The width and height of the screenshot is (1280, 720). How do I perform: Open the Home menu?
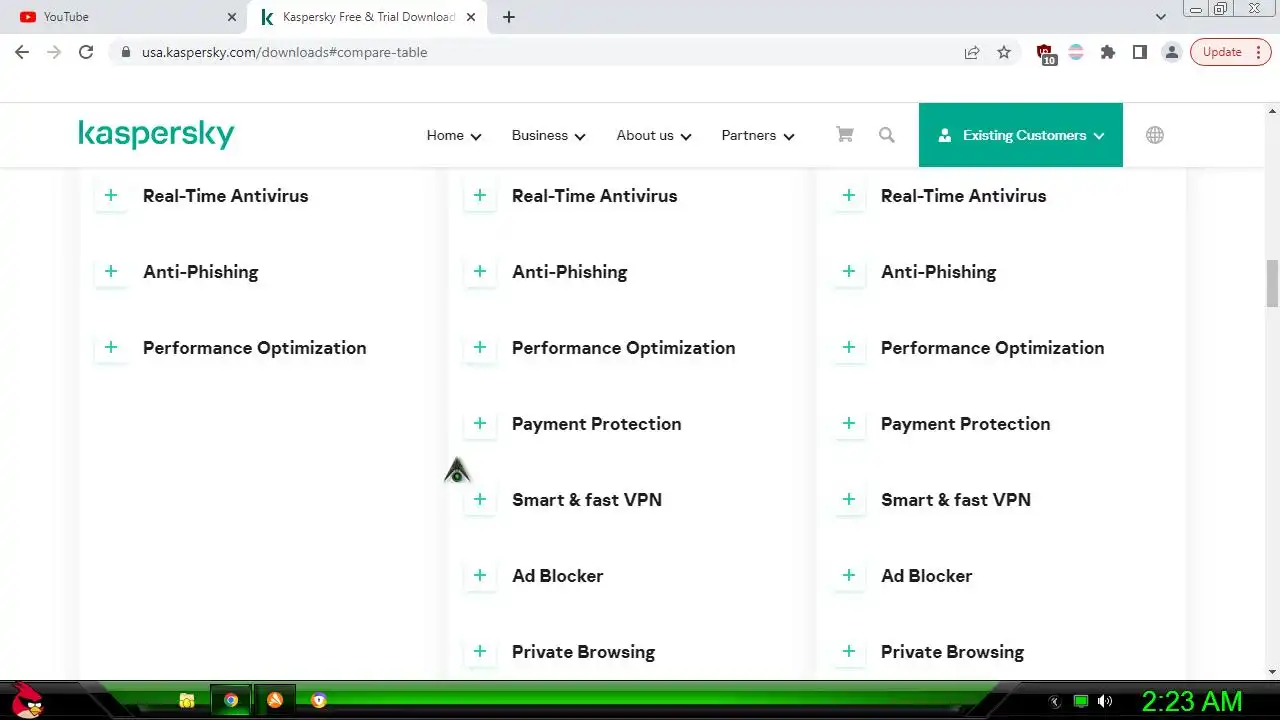(x=454, y=135)
